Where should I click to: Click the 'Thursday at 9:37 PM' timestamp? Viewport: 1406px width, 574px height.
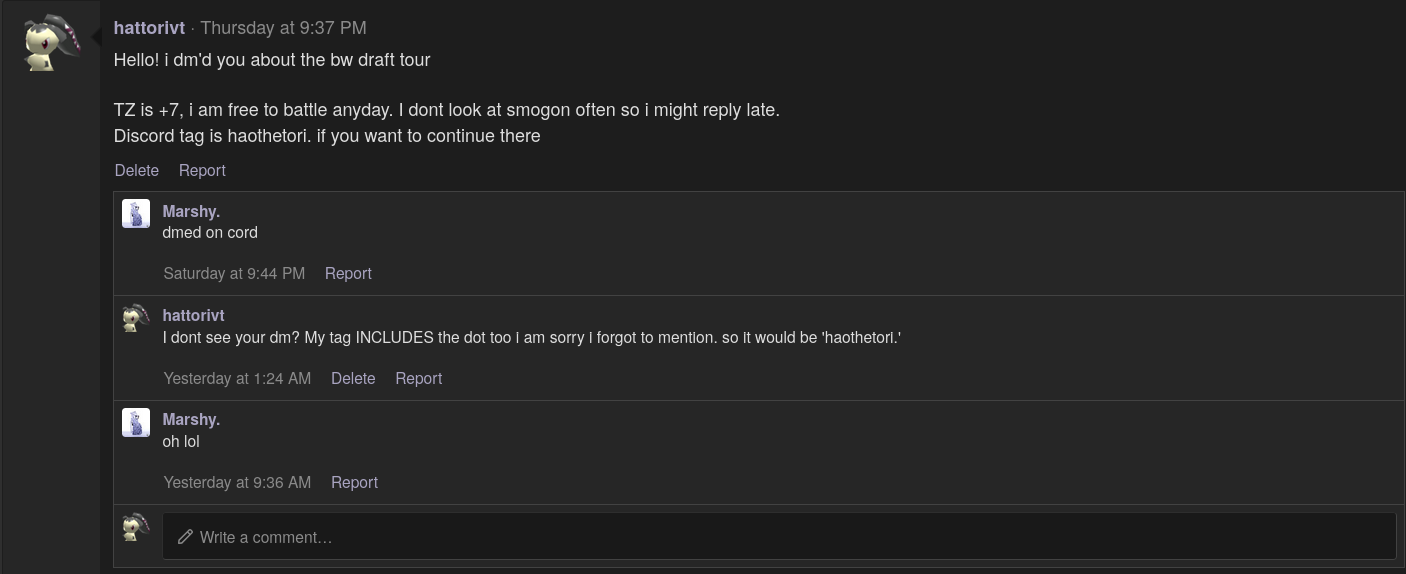(x=283, y=28)
